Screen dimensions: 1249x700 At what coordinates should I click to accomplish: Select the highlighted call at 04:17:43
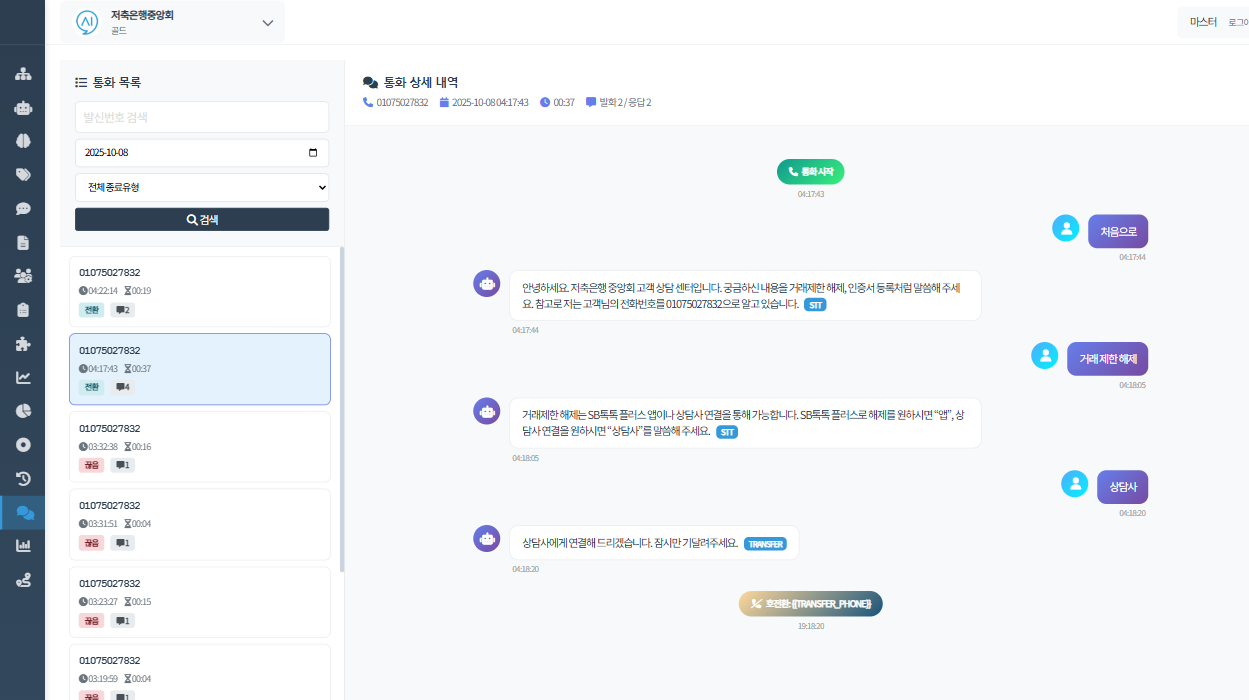coord(200,369)
